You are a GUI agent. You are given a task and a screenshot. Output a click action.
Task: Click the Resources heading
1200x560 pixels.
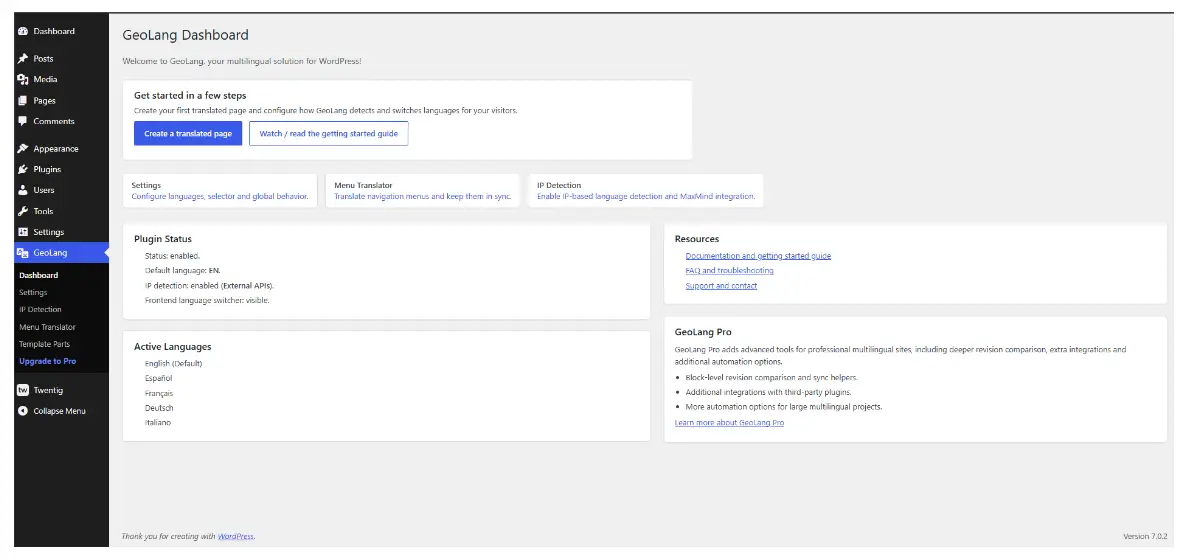pos(697,239)
